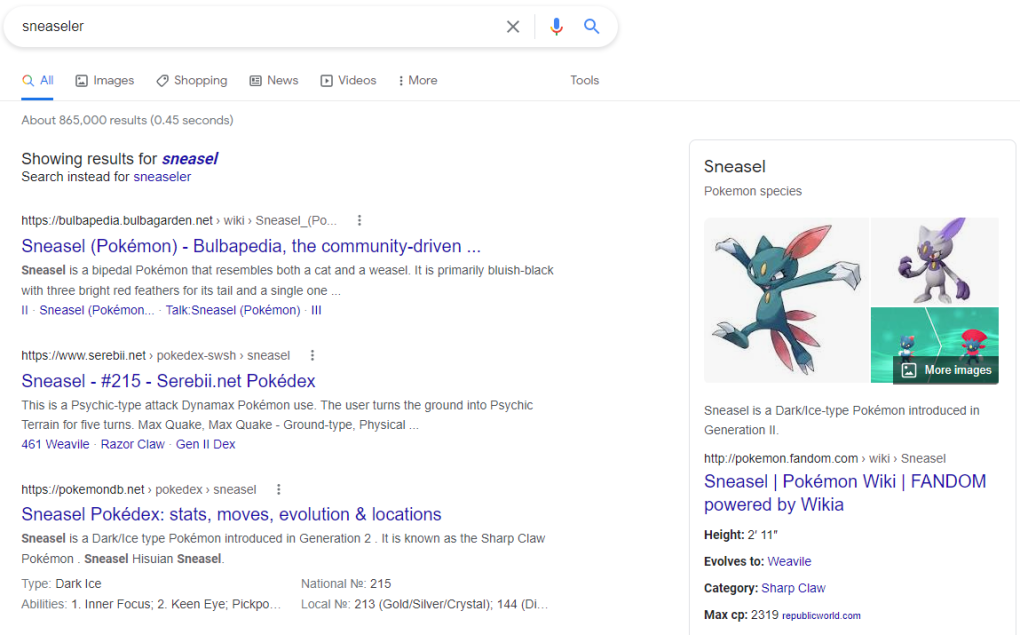Viewport: 1020px width, 635px height.
Task: Switch to the Images tab
Action: click(x=105, y=81)
